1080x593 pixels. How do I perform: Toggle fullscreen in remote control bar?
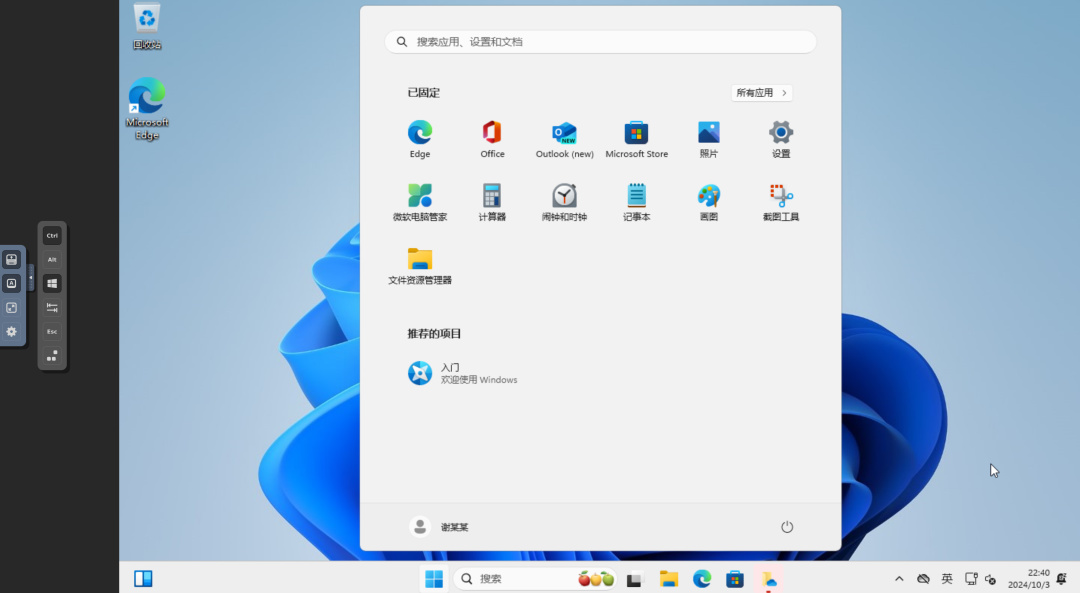12,307
